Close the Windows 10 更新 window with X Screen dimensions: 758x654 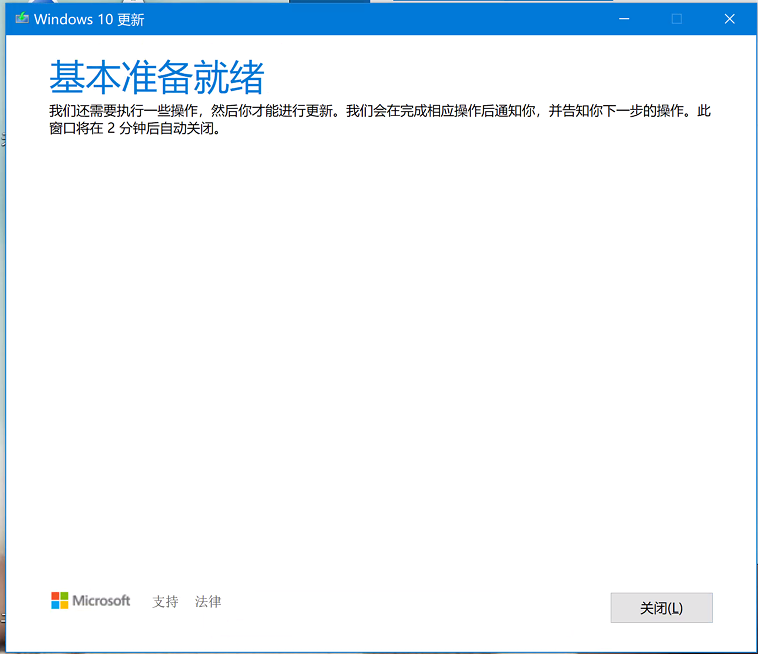click(729, 19)
